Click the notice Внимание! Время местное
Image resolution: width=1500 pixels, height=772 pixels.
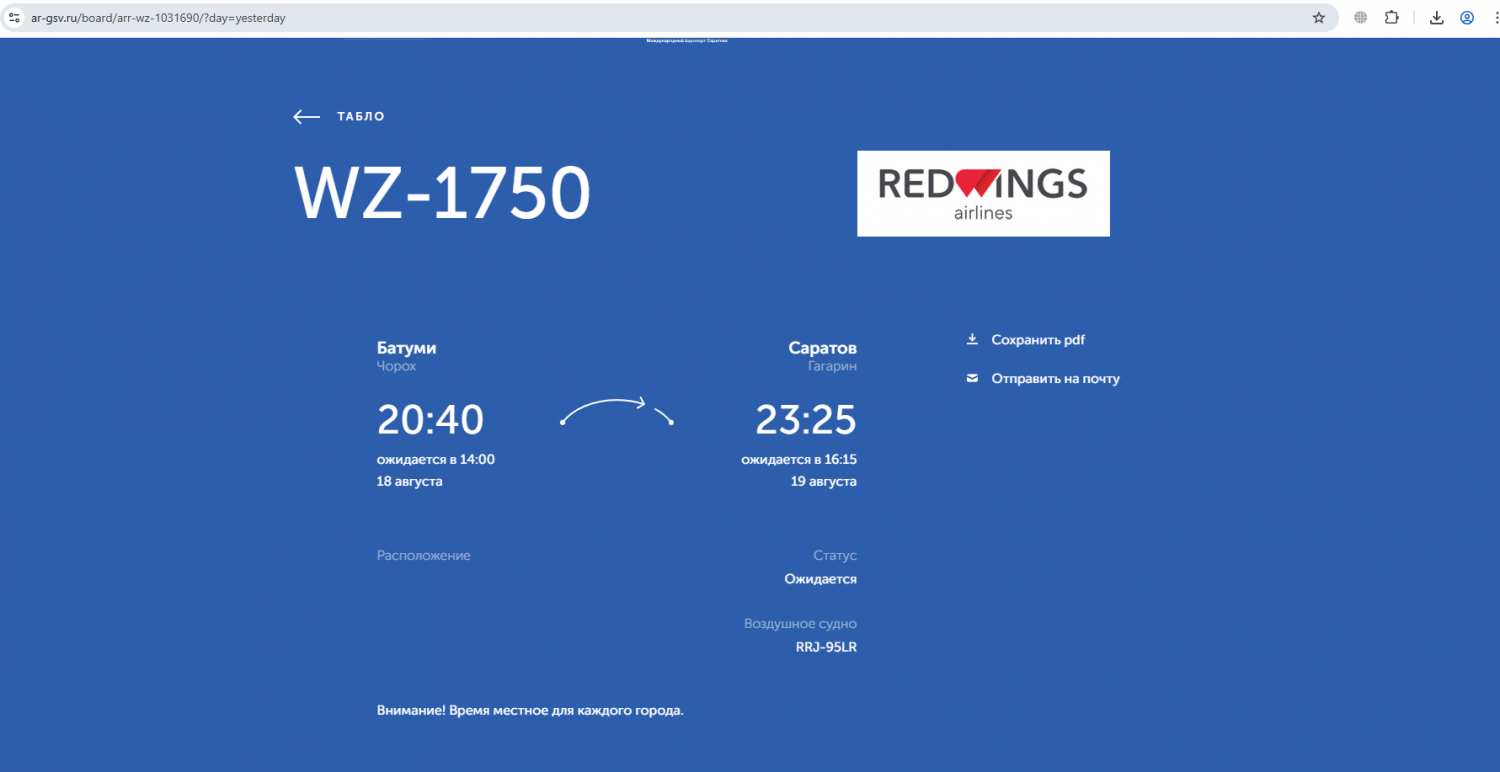point(530,711)
